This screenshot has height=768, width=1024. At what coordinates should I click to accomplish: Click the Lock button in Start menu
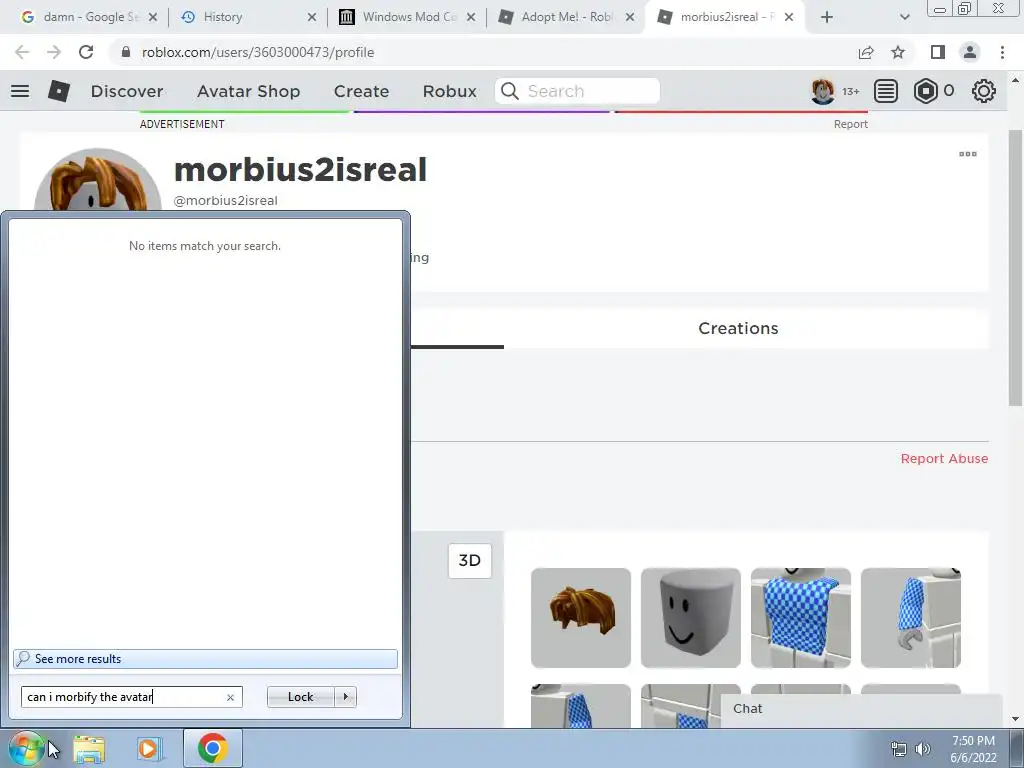(300, 697)
